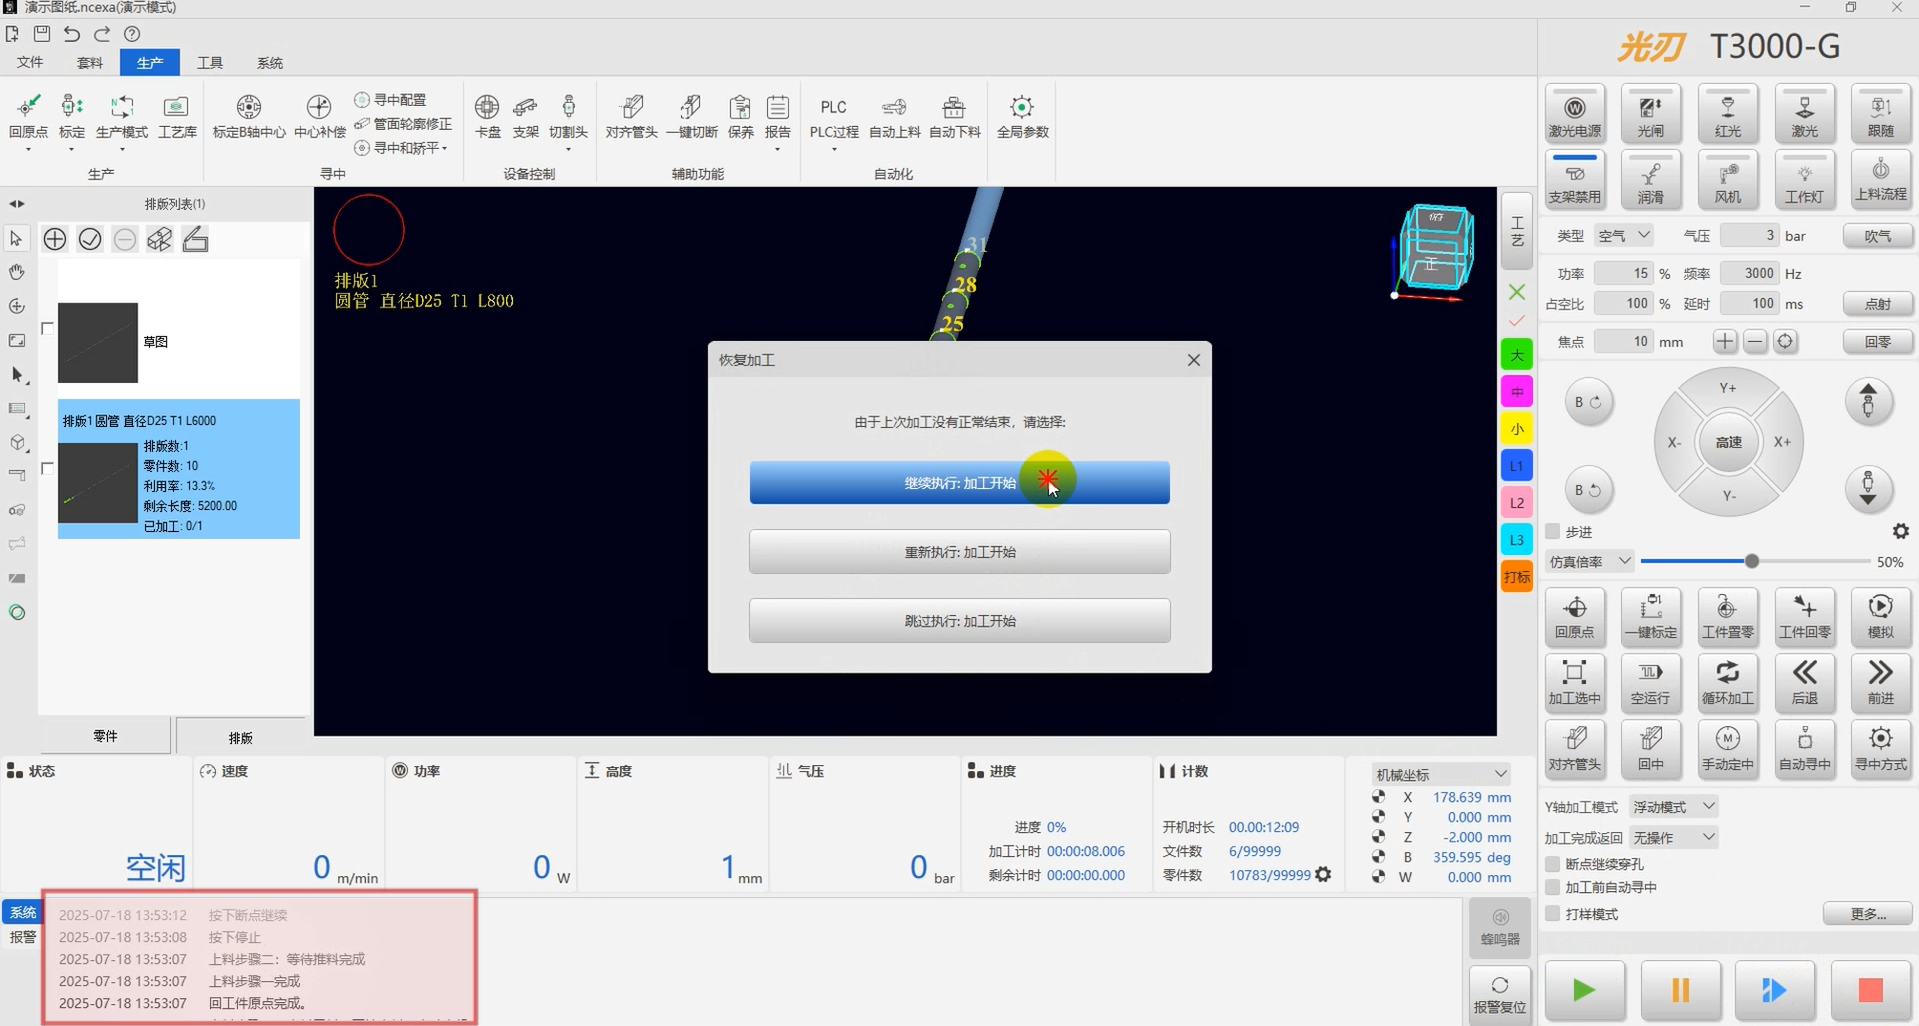
Task: Open the 全局参数 global parameters icon
Action: point(1022,117)
